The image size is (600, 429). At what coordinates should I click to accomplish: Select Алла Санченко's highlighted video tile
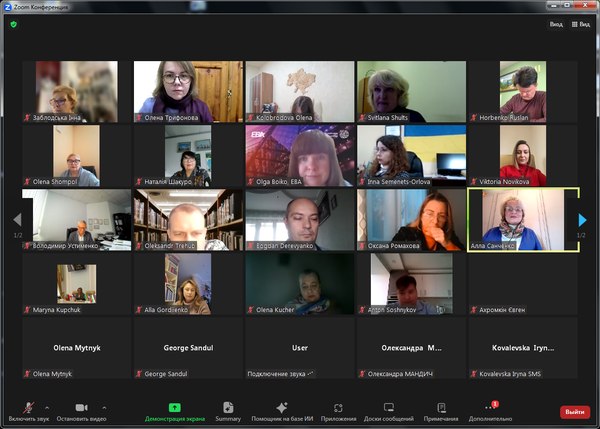click(x=523, y=220)
